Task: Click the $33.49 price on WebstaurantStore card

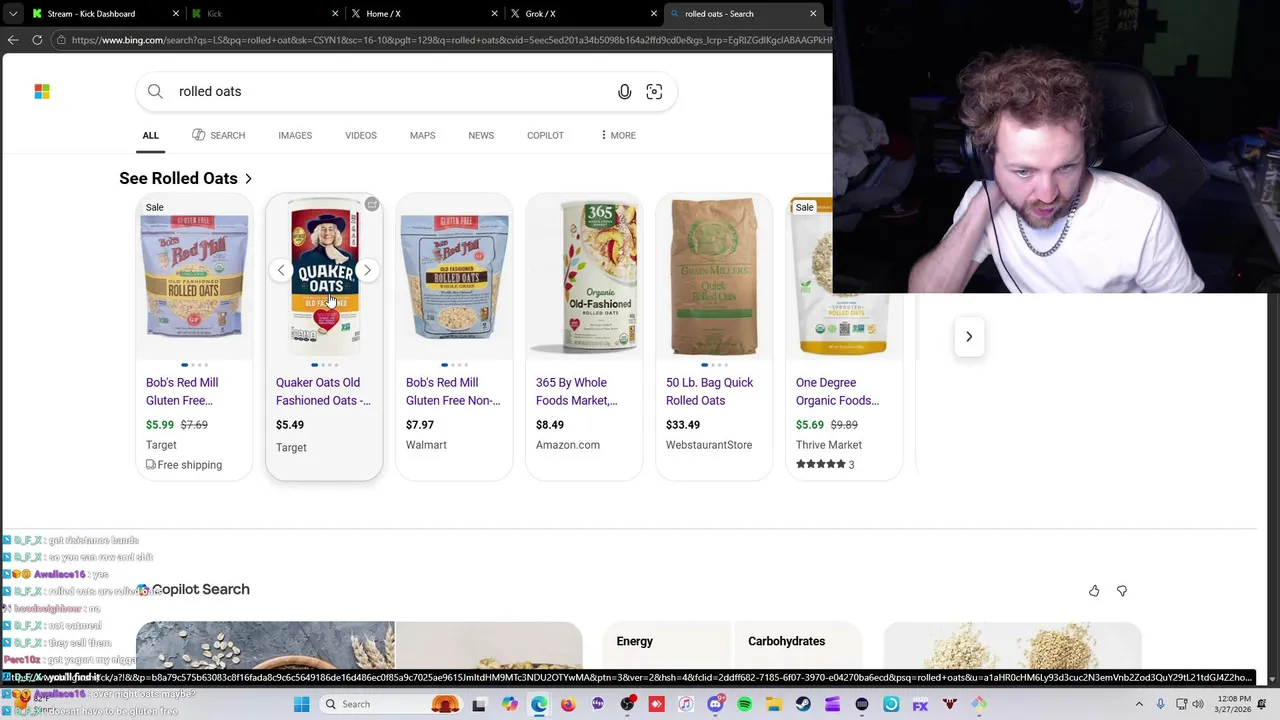Action: click(683, 425)
